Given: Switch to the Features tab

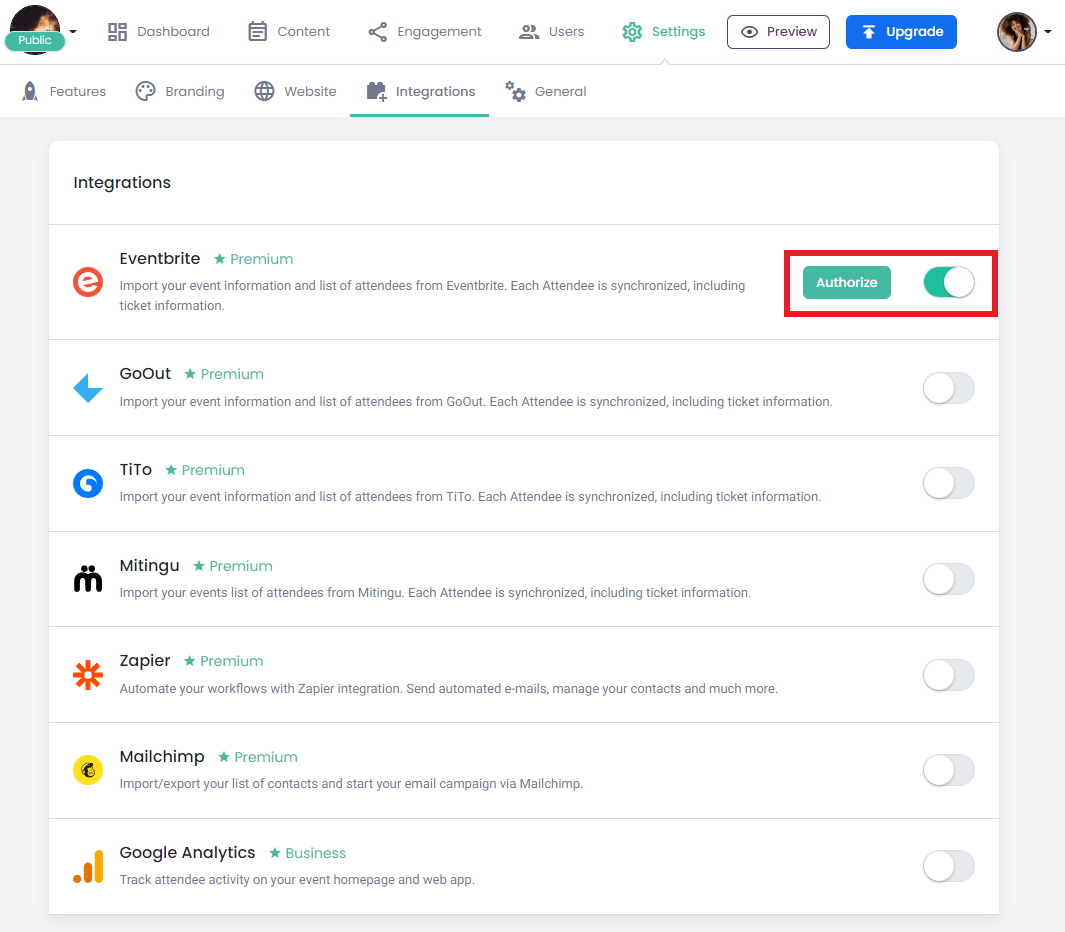Looking at the screenshot, I should (x=64, y=91).
